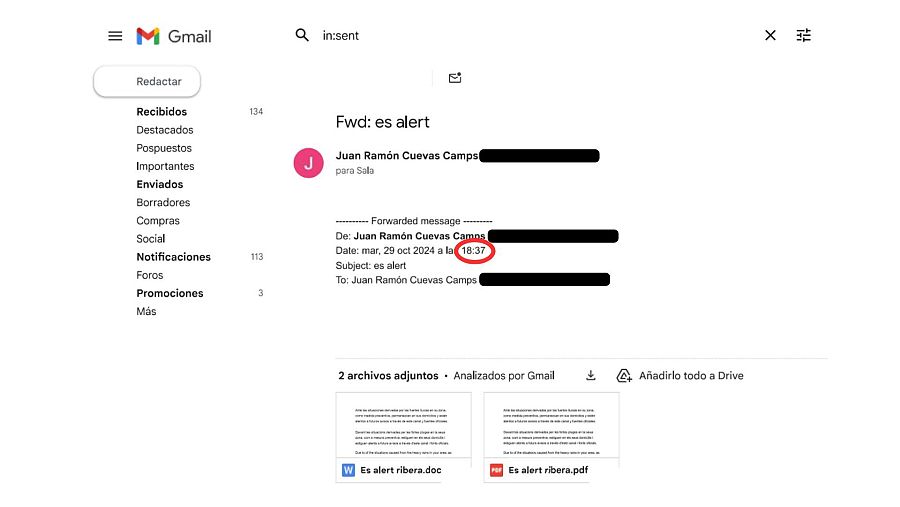Go to Enviados folder
This screenshot has height=507, width=900.
(159, 184)
